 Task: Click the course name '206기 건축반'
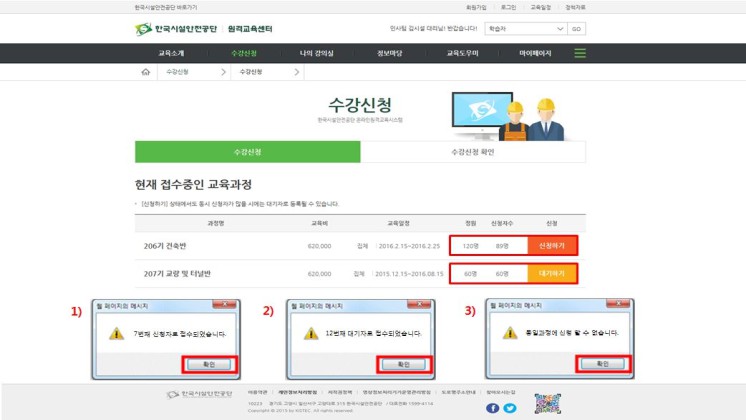pos(165,246)
